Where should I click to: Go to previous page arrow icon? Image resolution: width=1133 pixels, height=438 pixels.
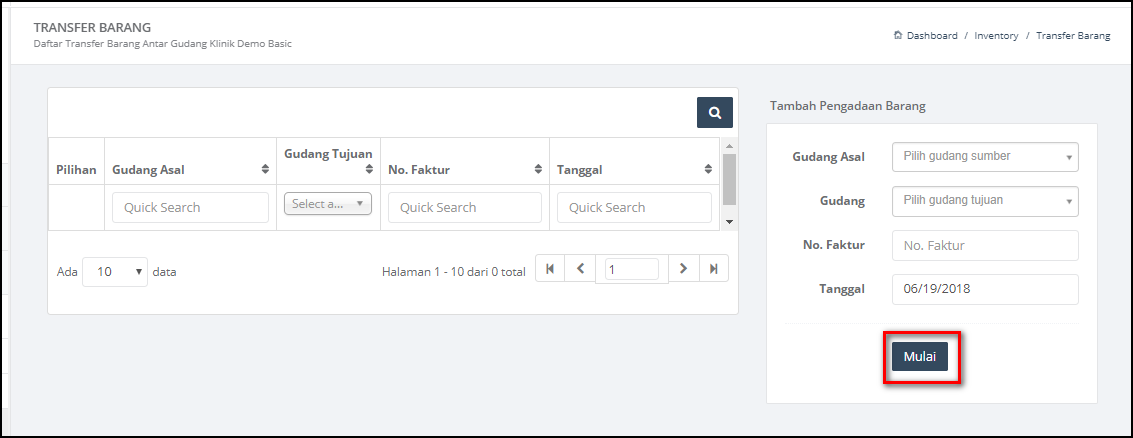580,268
